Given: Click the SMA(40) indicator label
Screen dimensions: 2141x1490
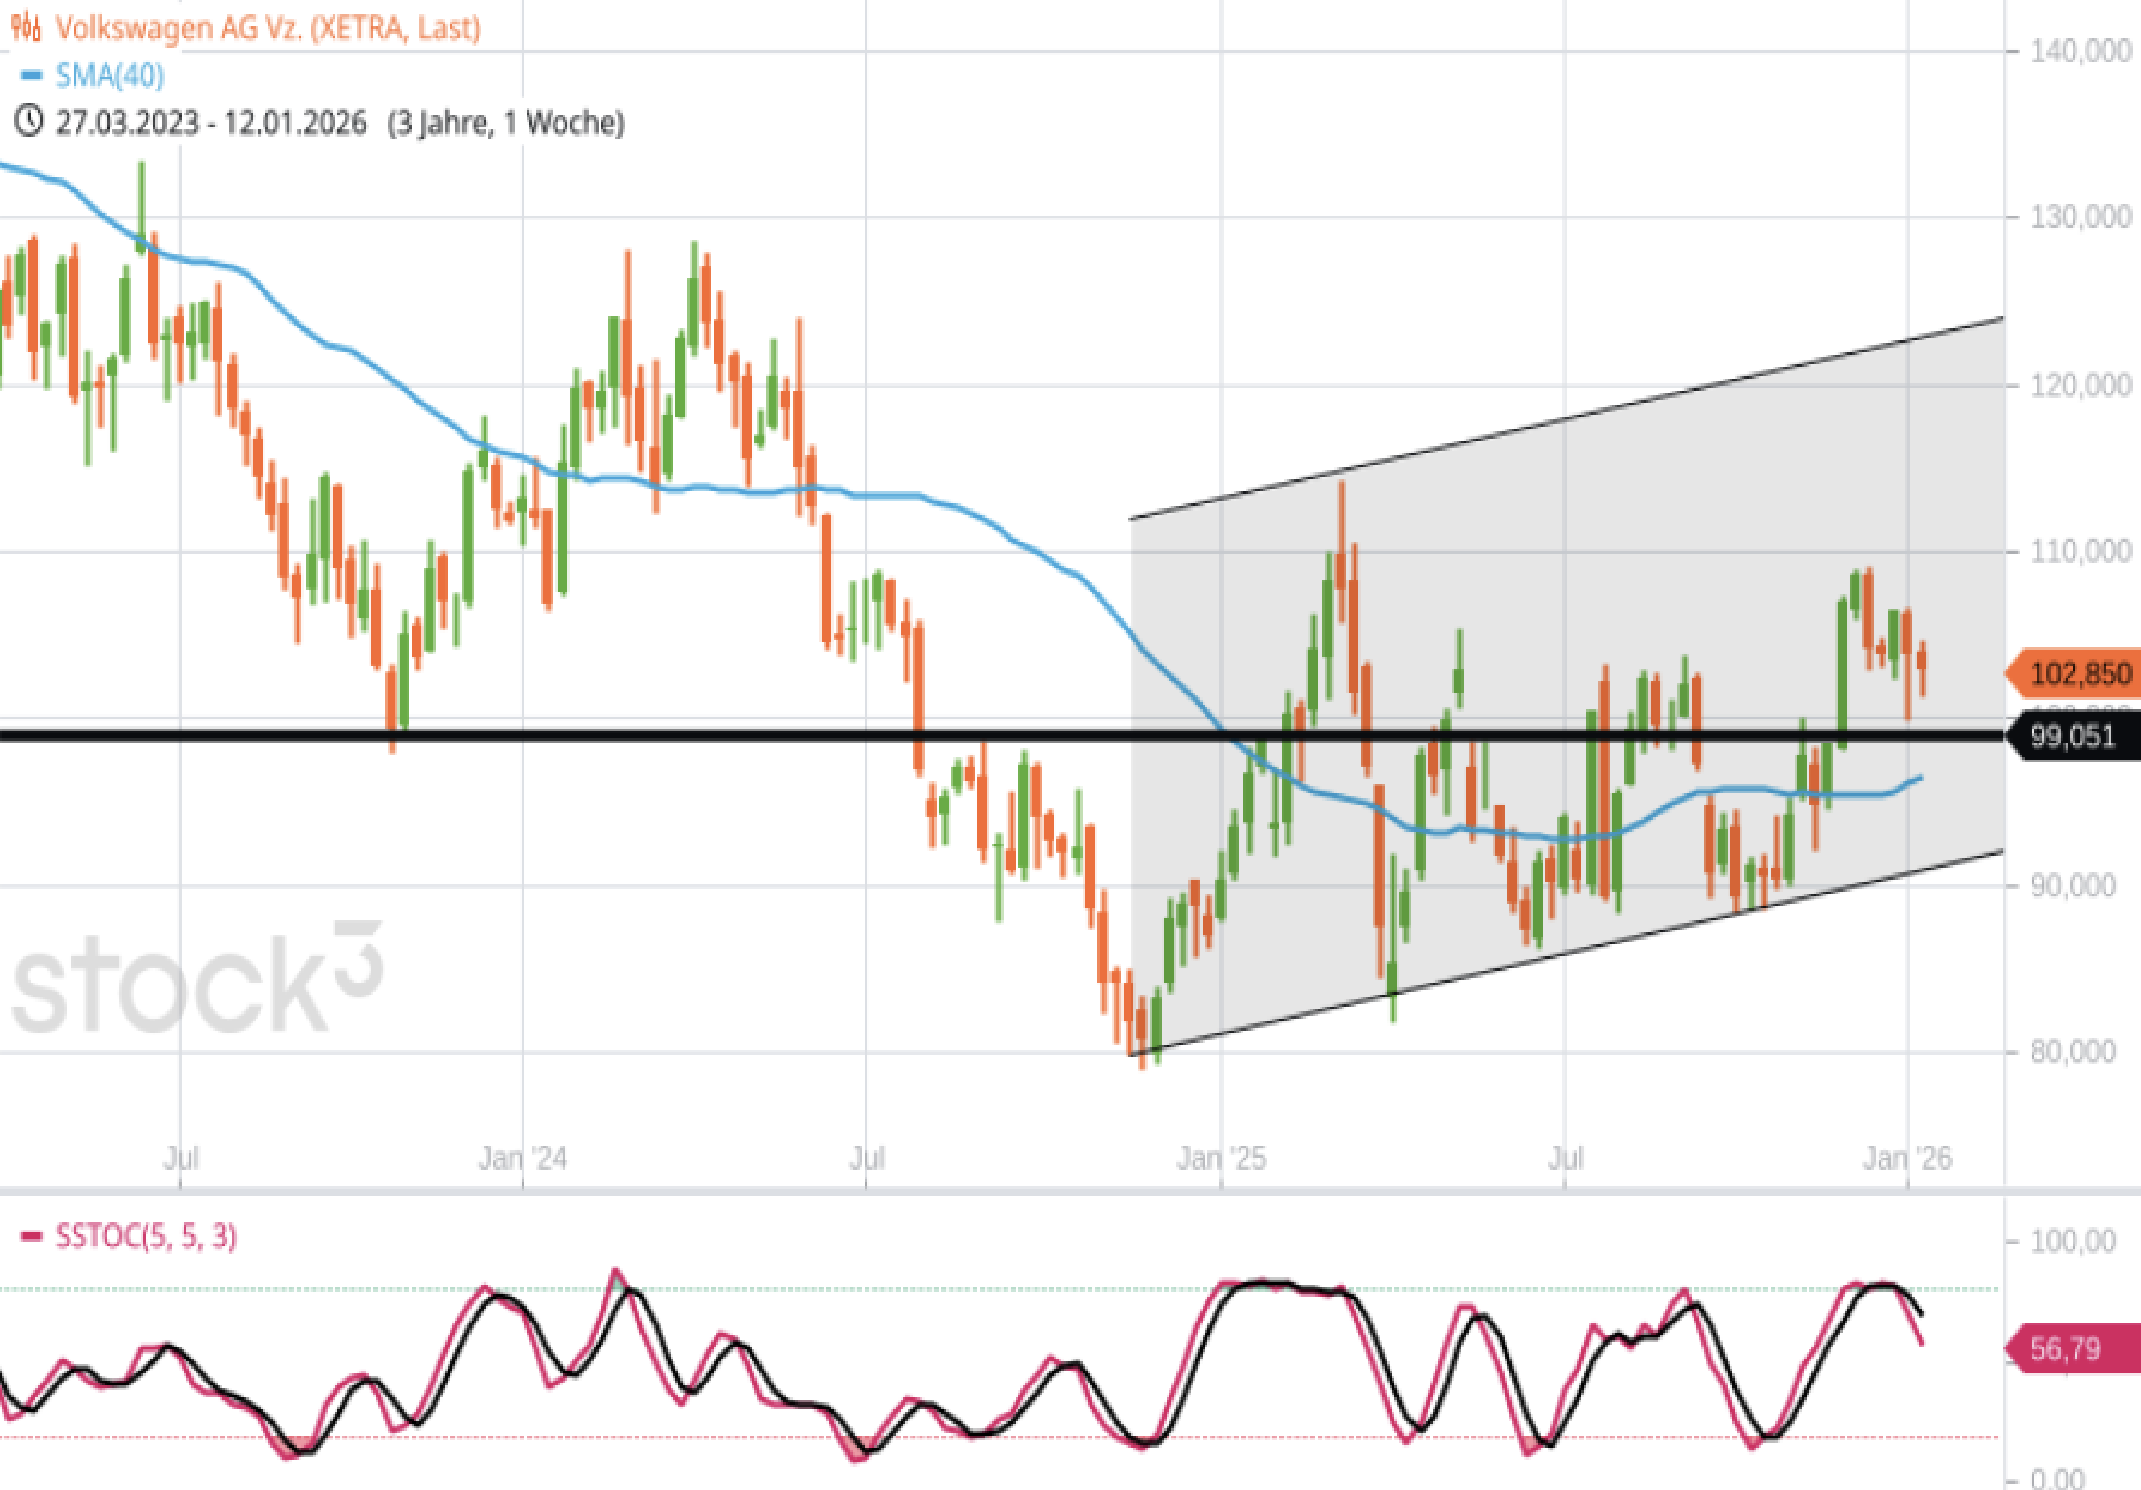Looking at the screenshot, I should (110, 75).
